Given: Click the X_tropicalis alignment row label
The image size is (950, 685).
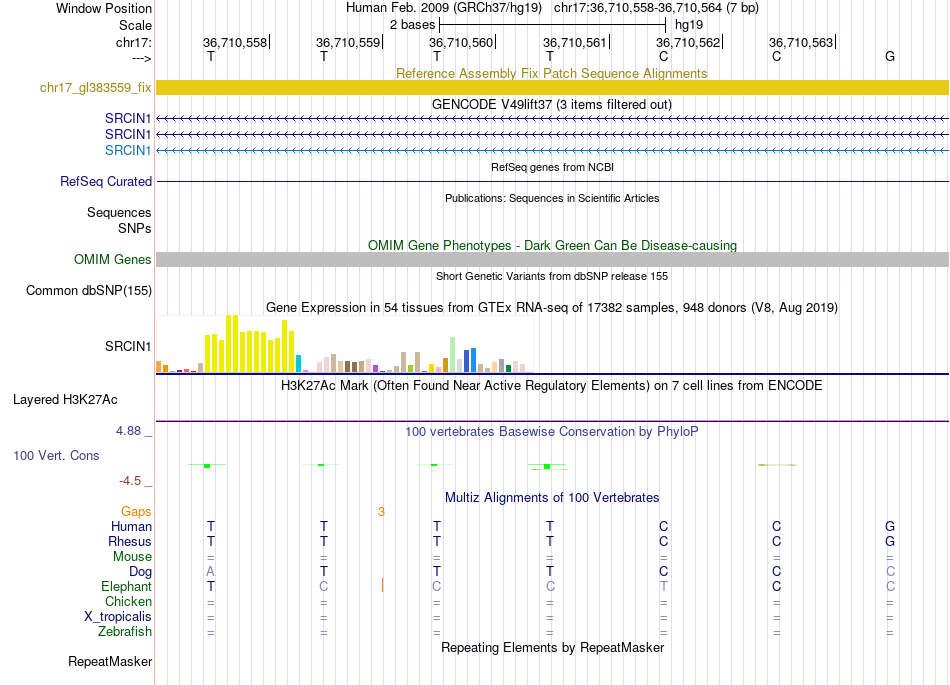Looking at the screenshot, I should pos(118,617).
